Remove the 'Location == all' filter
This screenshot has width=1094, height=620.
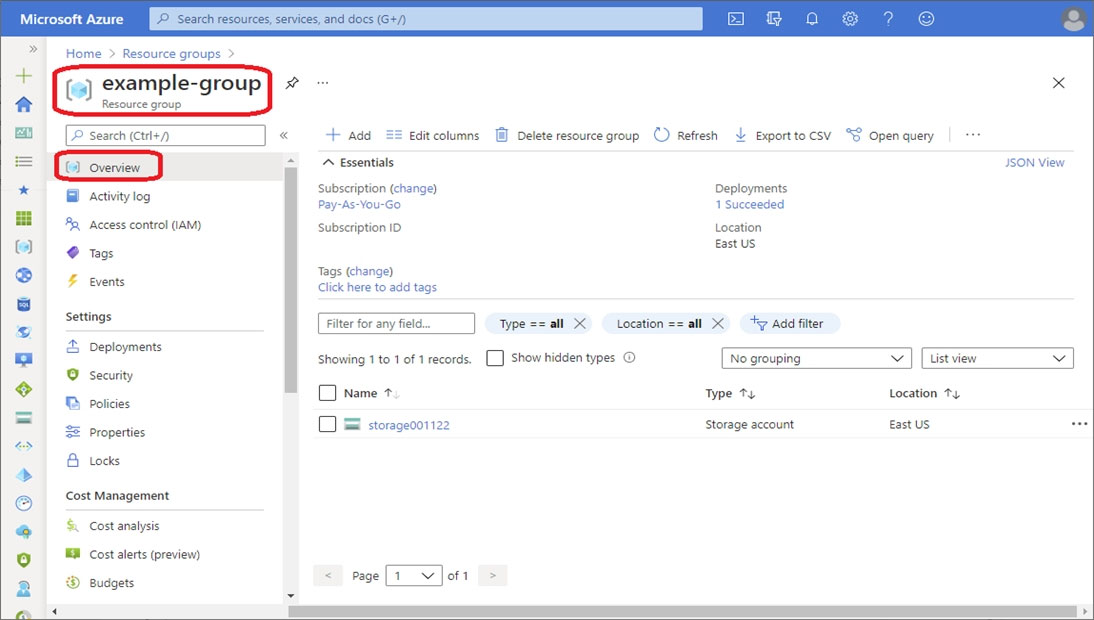[717, 324]
